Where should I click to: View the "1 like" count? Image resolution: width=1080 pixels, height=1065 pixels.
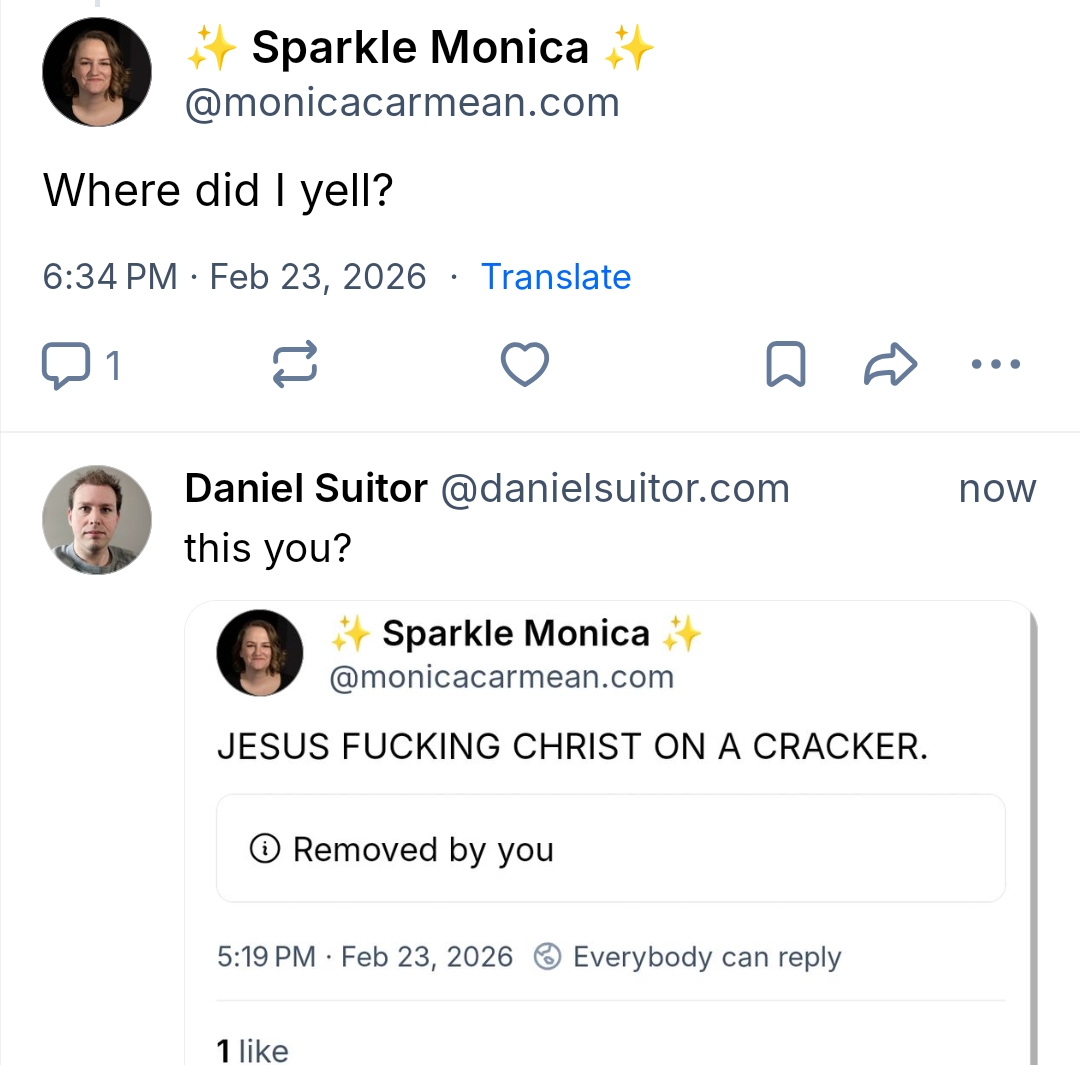253,1050
